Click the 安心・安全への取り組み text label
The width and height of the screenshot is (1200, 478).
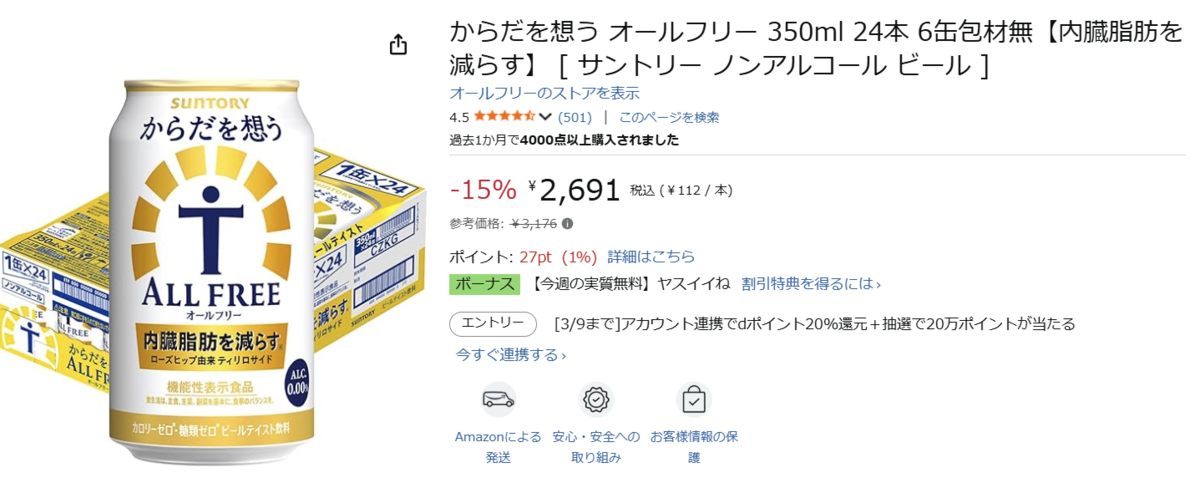coord(596,447)
